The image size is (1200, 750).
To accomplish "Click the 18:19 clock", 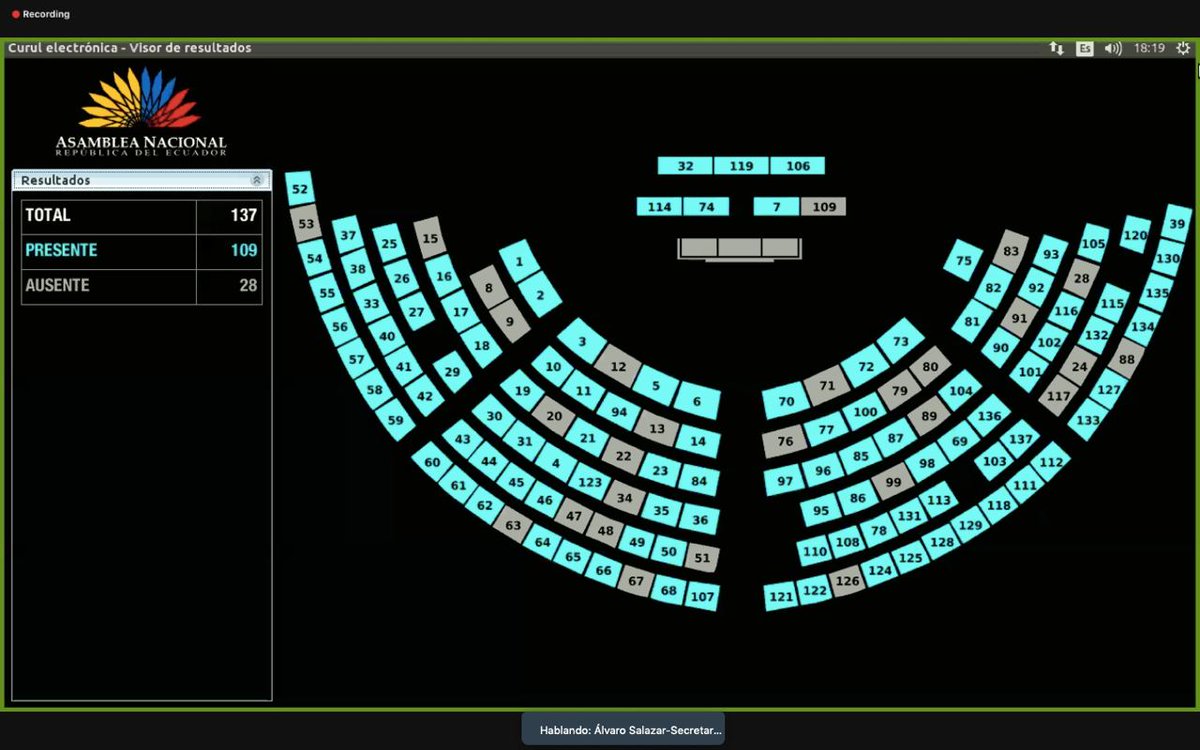I will click(x=1149, y=48).
